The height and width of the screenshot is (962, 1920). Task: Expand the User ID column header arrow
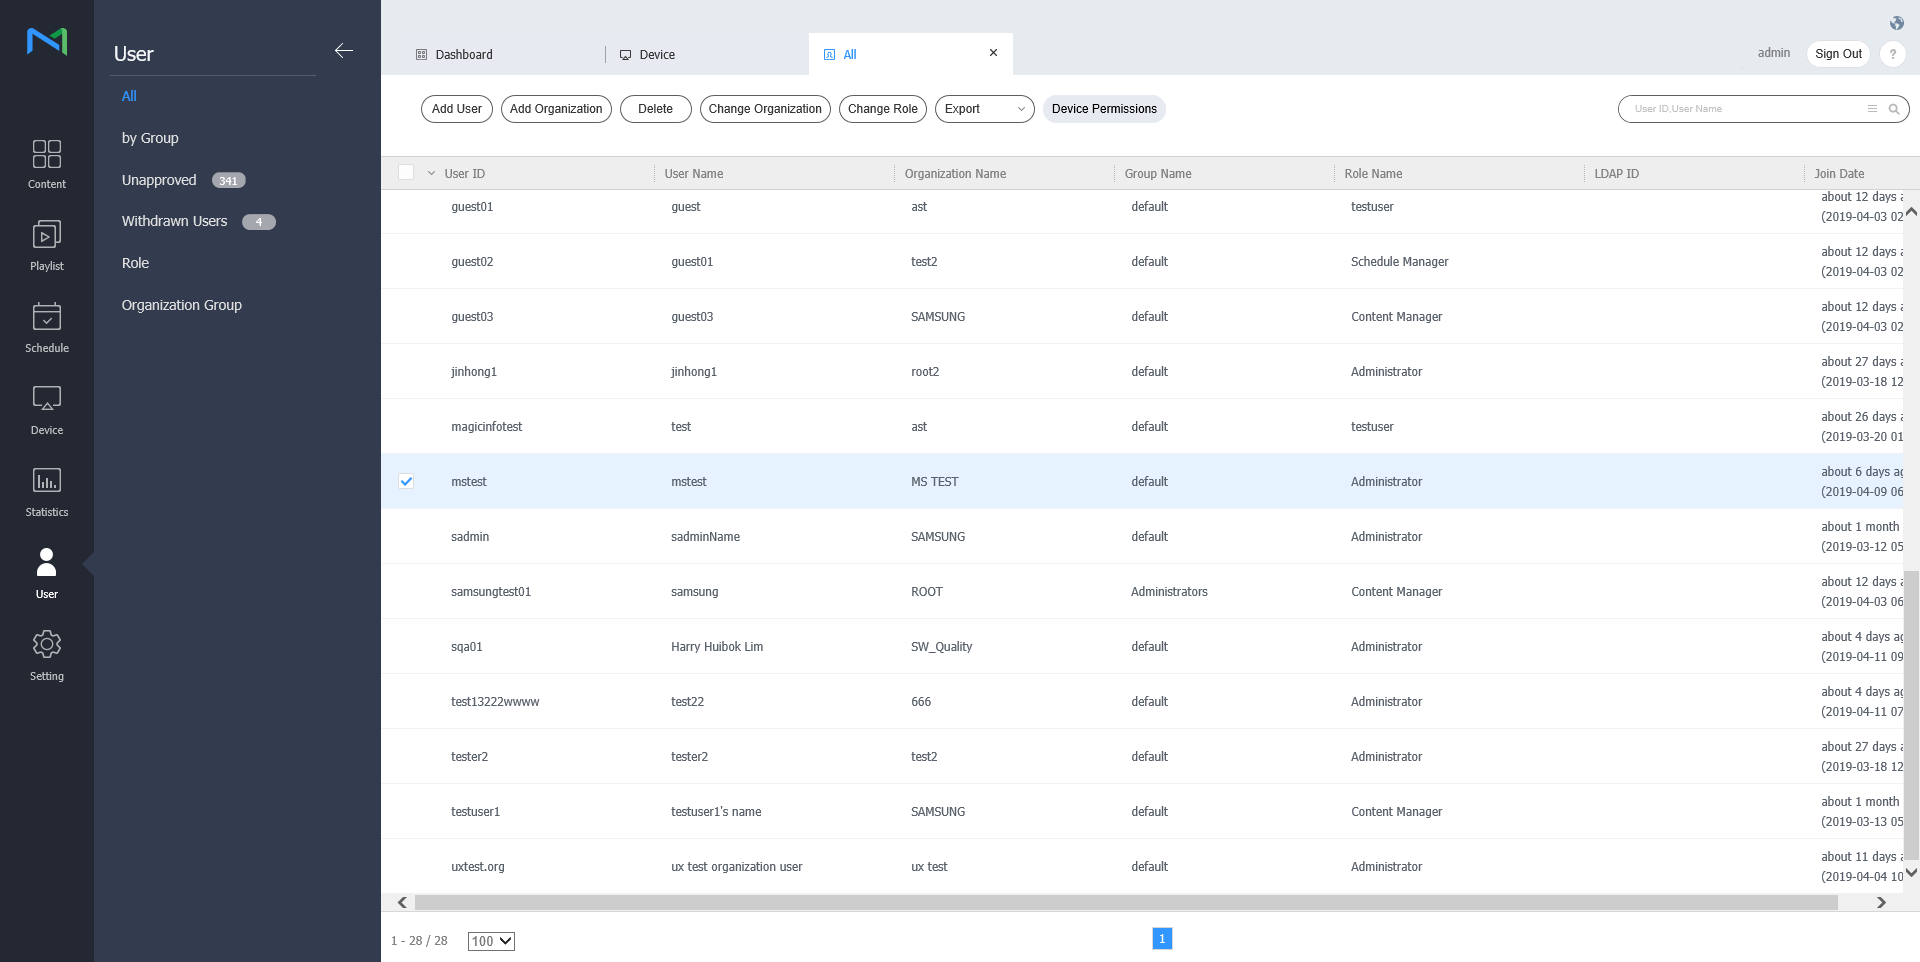(x=432, y=174)
